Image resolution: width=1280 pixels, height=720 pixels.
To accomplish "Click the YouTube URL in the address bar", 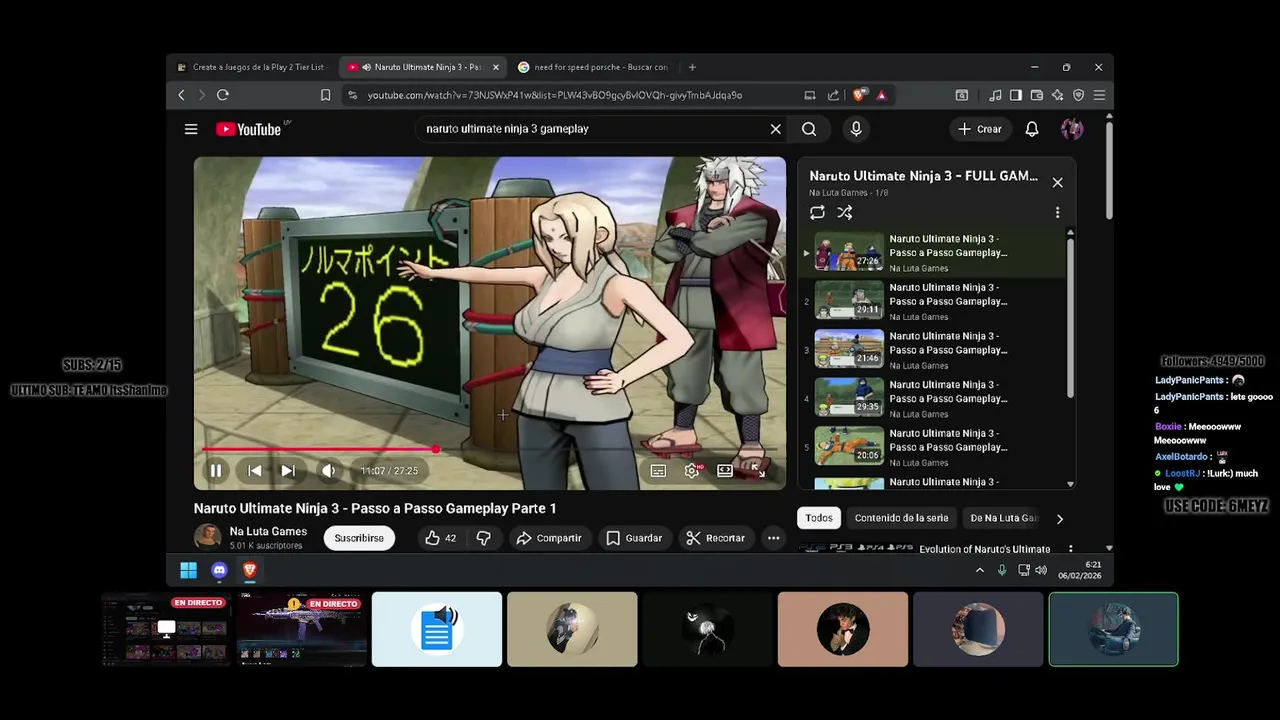I will click(555, 95).
